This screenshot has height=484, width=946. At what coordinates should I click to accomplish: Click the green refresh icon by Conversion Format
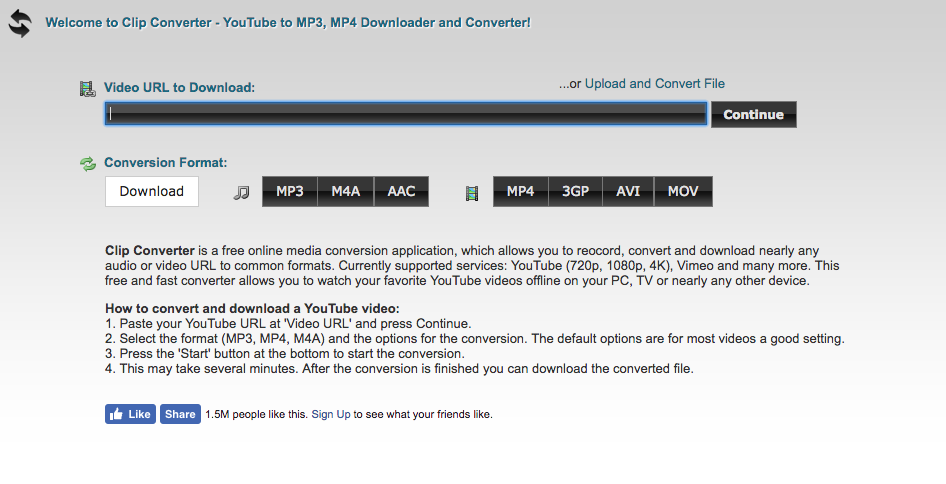click(88, 164)
